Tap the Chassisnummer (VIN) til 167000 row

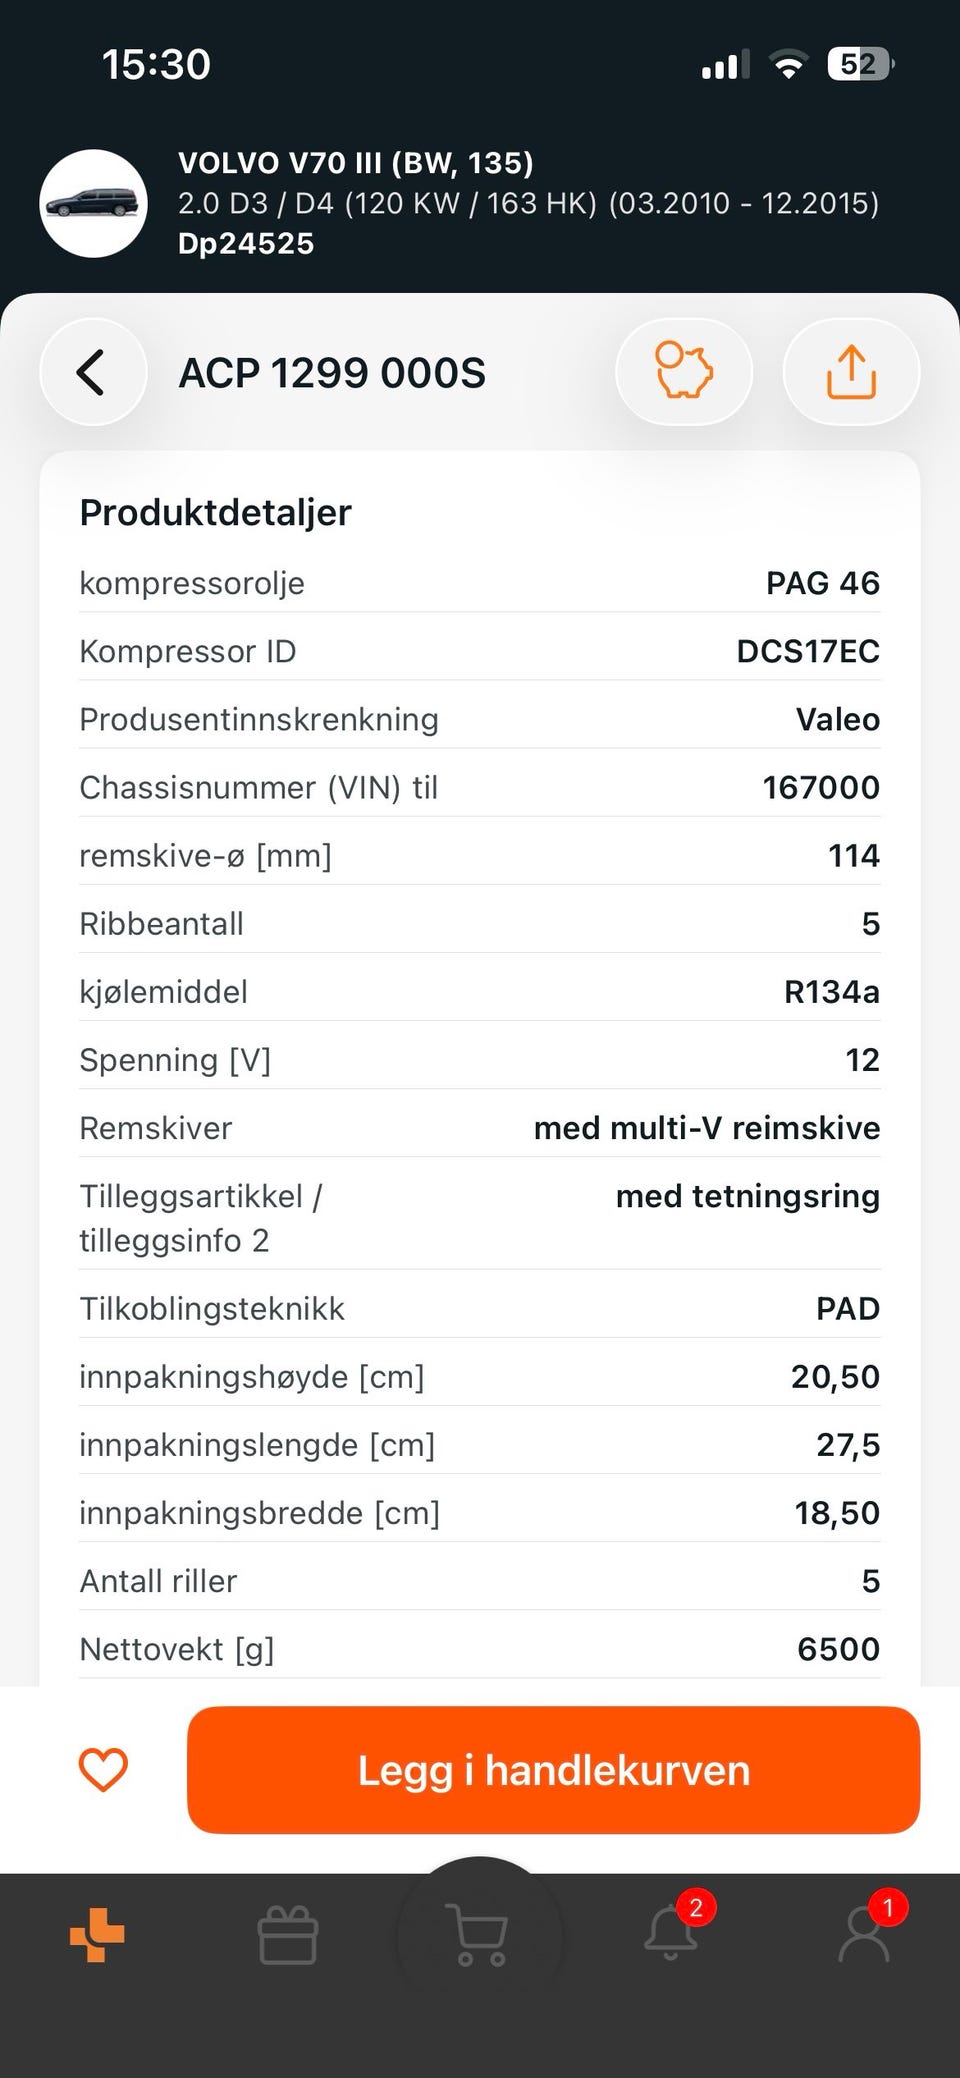pos(480,787)
